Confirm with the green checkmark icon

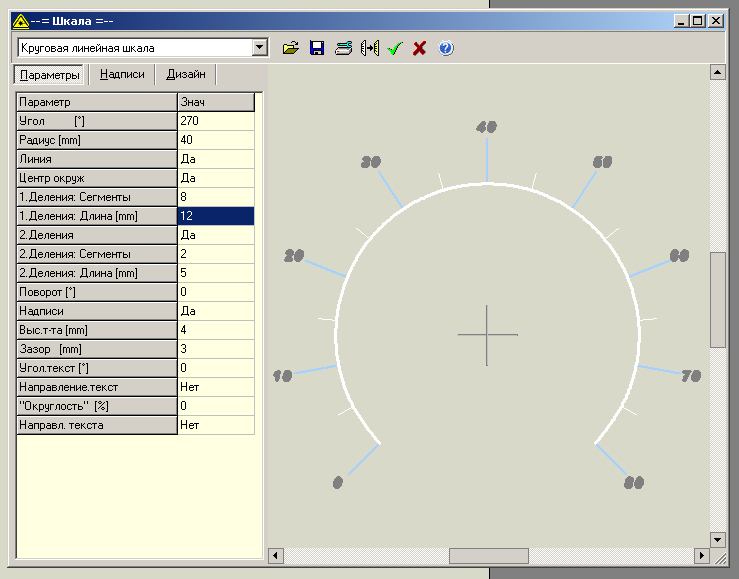click(394, 48)
